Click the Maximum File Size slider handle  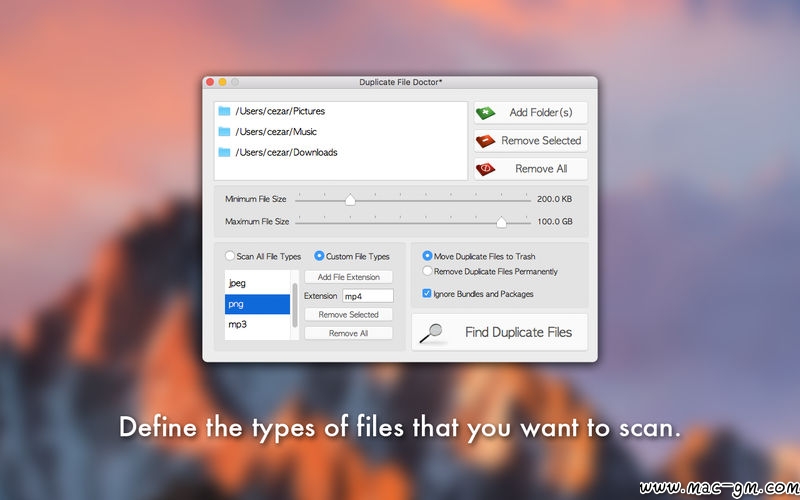(x=502, y=221)
